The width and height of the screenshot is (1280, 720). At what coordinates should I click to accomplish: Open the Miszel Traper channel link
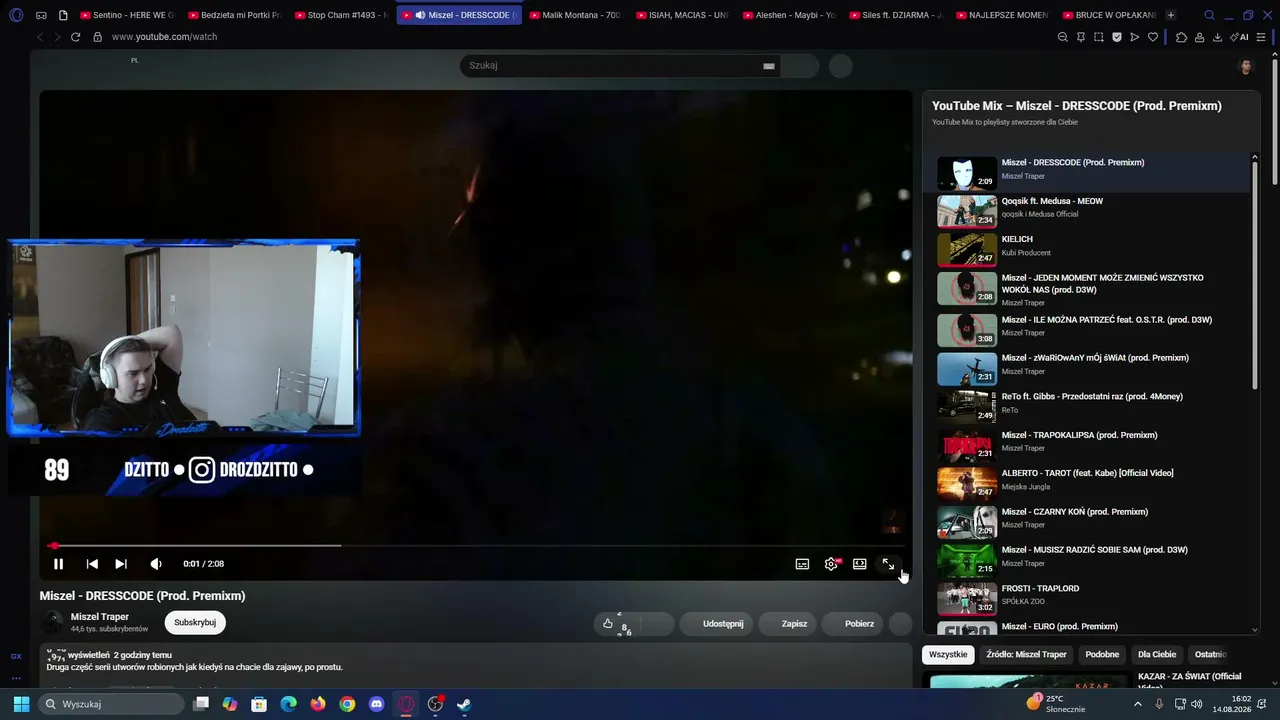pos(100,617)
